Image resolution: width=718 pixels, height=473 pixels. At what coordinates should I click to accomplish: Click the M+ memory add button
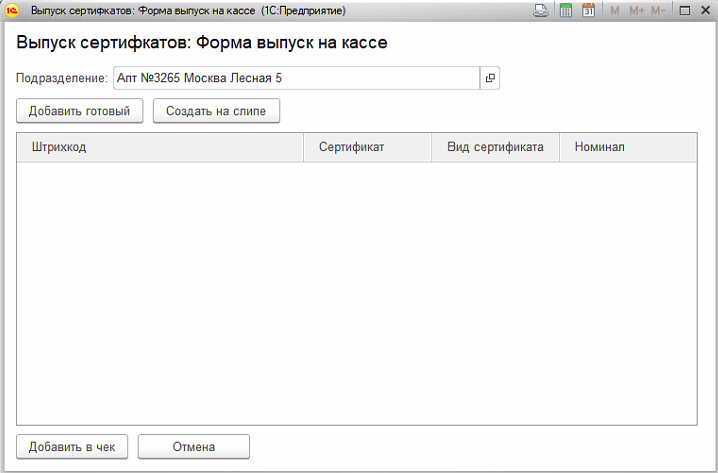pos(636,10)
